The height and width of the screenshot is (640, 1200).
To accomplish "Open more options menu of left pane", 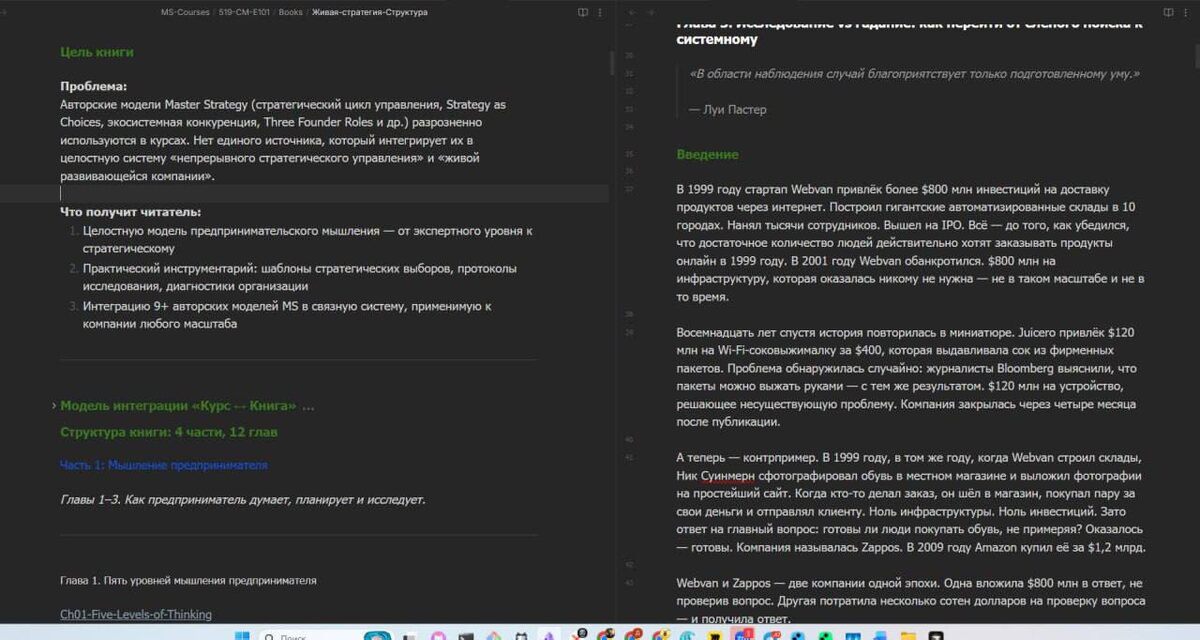I will (599, 12).
